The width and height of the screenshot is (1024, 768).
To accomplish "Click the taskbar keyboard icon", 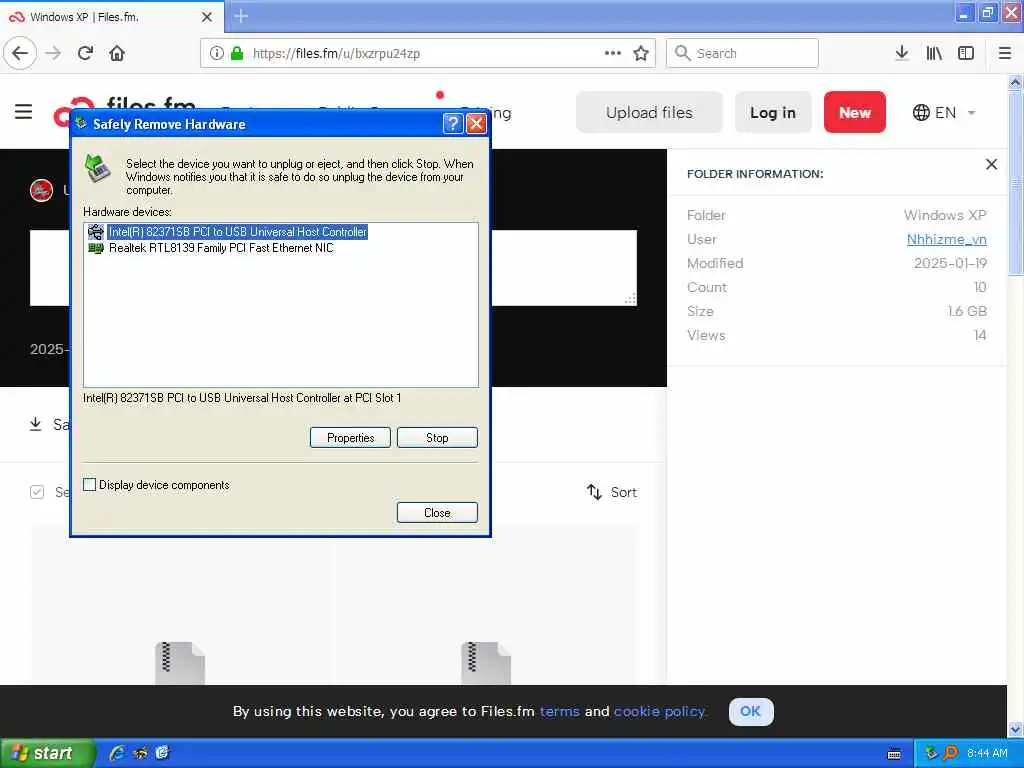I will click(x=894, y=754).
